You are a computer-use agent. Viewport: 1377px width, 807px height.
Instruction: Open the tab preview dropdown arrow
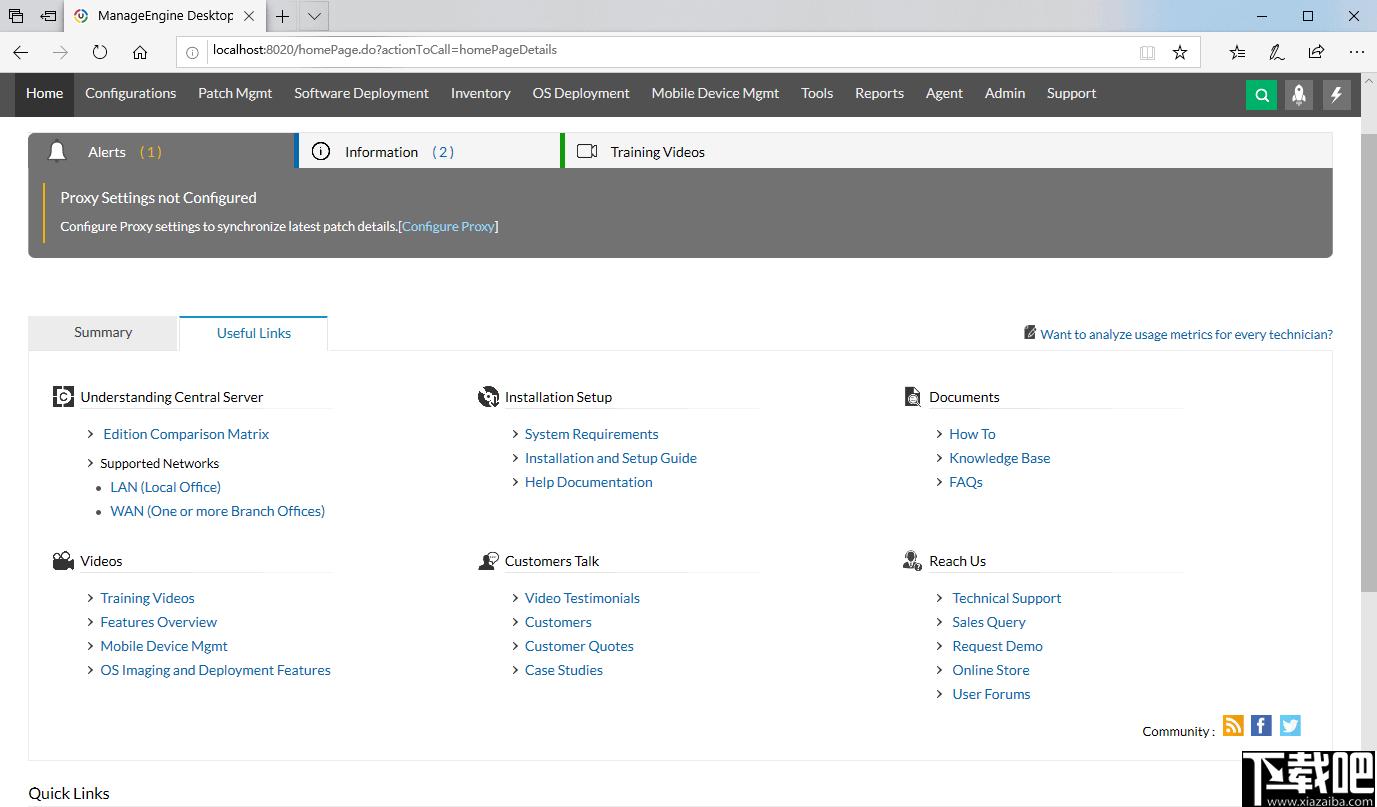(314, 16)
